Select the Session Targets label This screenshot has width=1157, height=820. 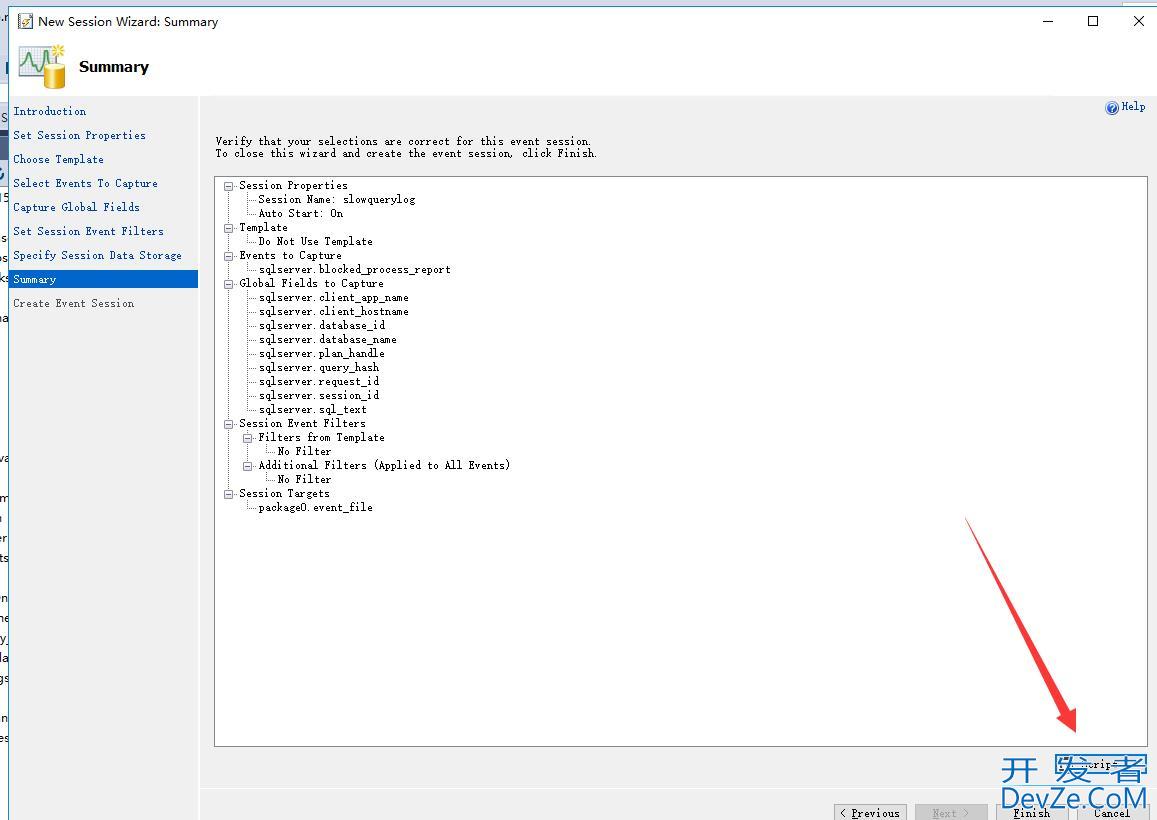click(x=284, y=494)
